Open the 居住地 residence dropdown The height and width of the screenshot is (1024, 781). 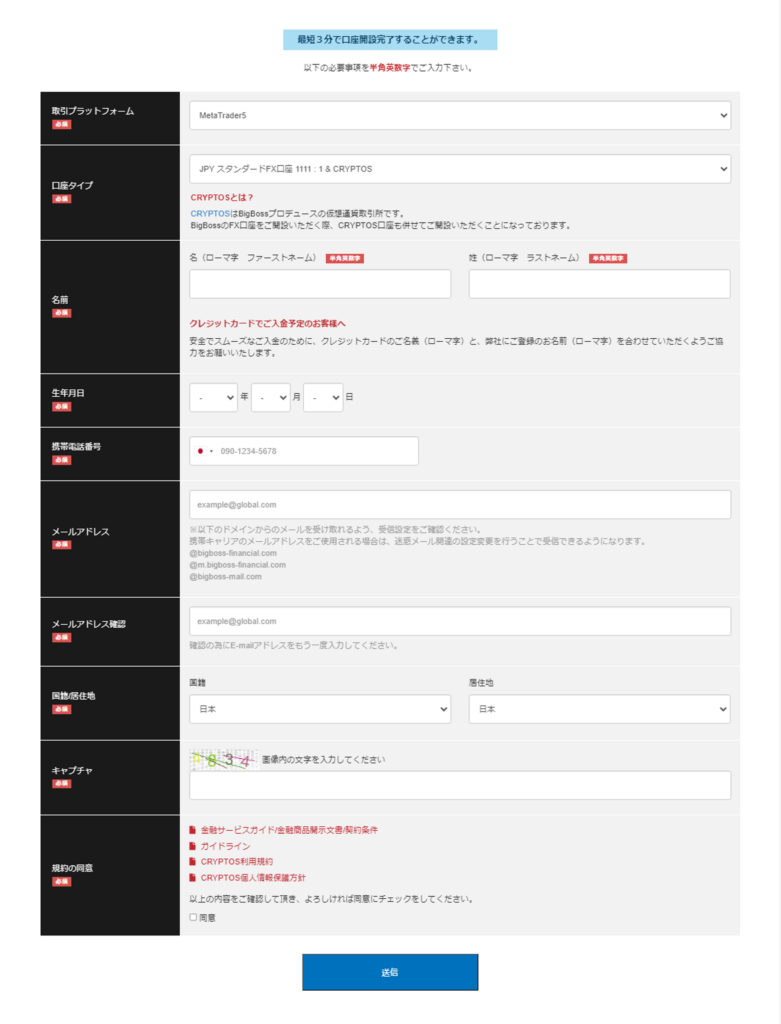pos(599,709)
